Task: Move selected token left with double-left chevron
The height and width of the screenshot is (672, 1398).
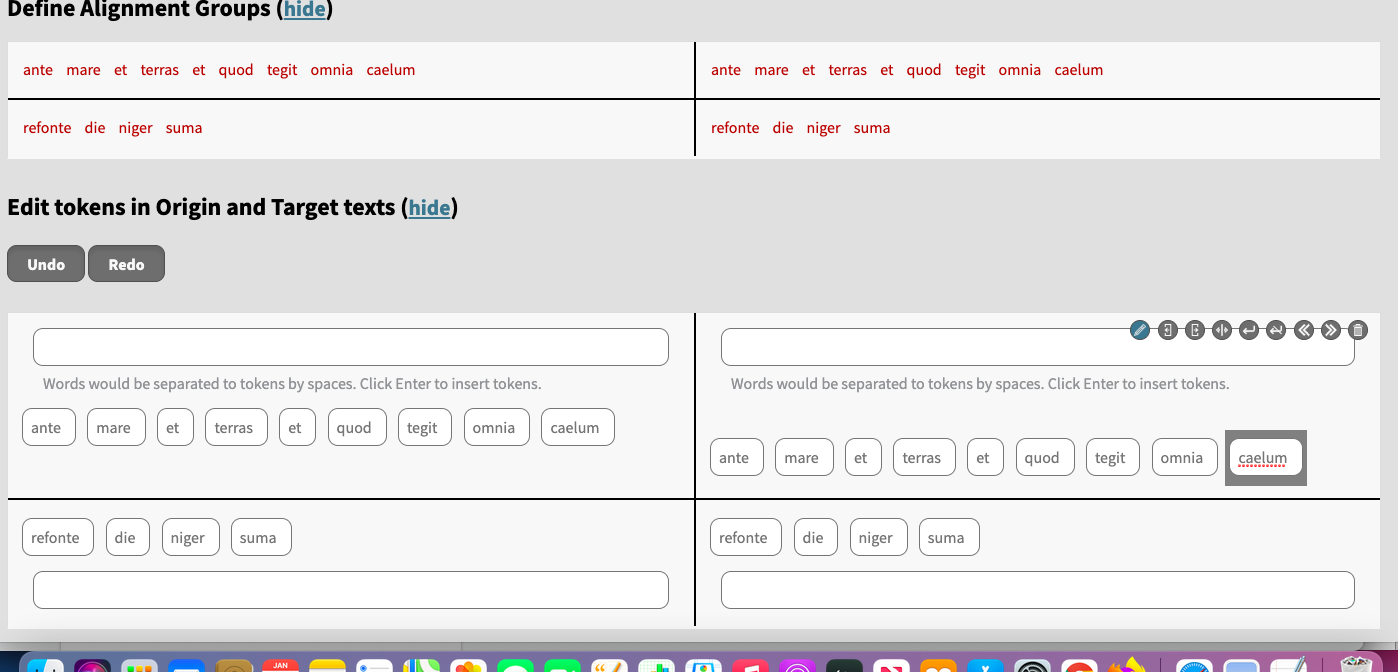Action: click(x=1302, y=330)
